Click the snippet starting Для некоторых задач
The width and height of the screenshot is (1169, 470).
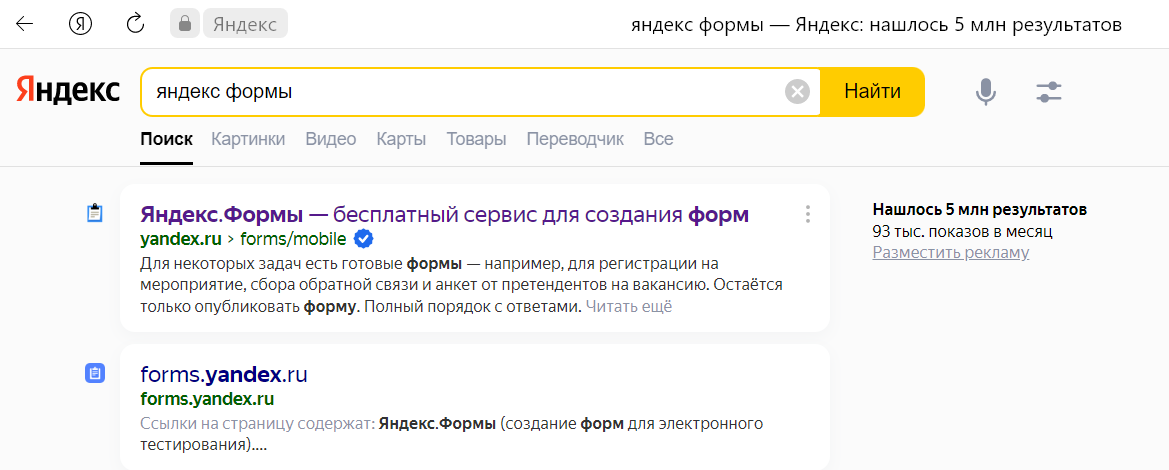[461, 285]
